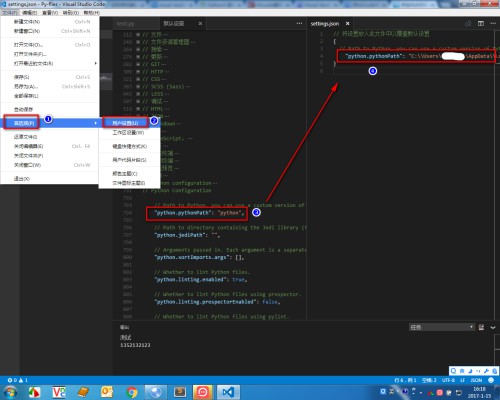This screenshot has width=500, height=400.
Task: Click the clear output icon in panel
Action: (481, 327)
